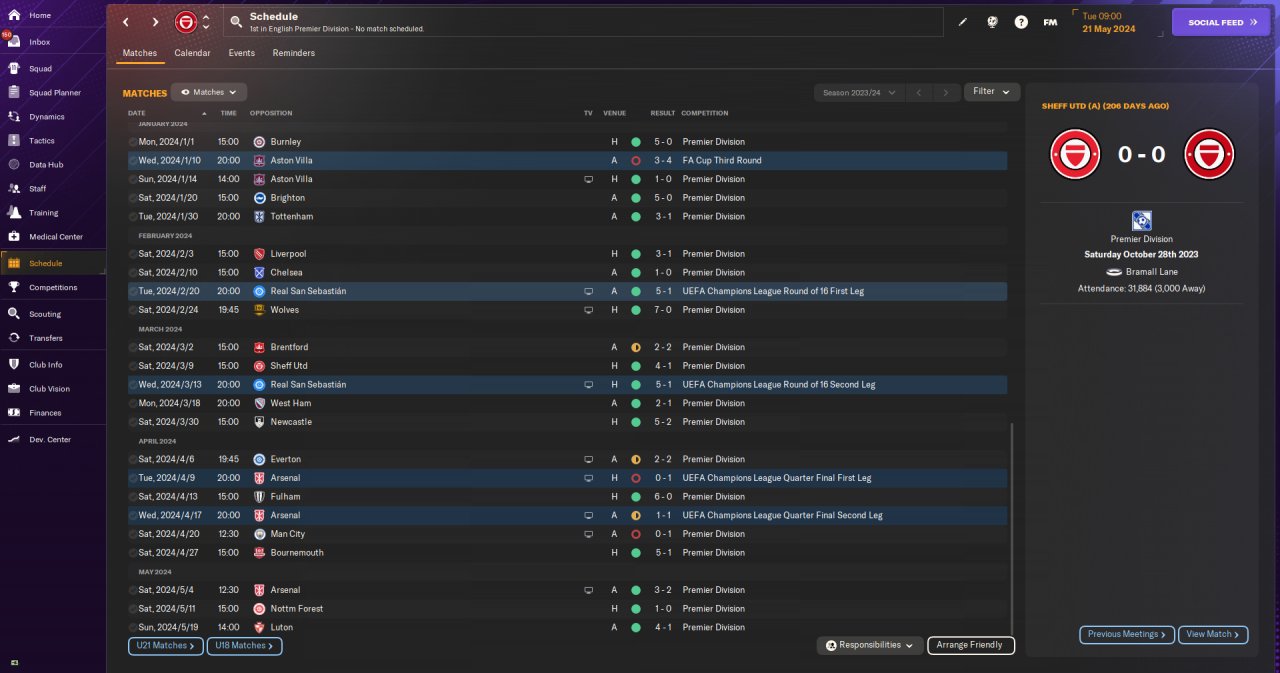Open Data Hub in sidebar
Viewport: 1280px width, 673px height.
pyautogui.click(x=46, y=165)
